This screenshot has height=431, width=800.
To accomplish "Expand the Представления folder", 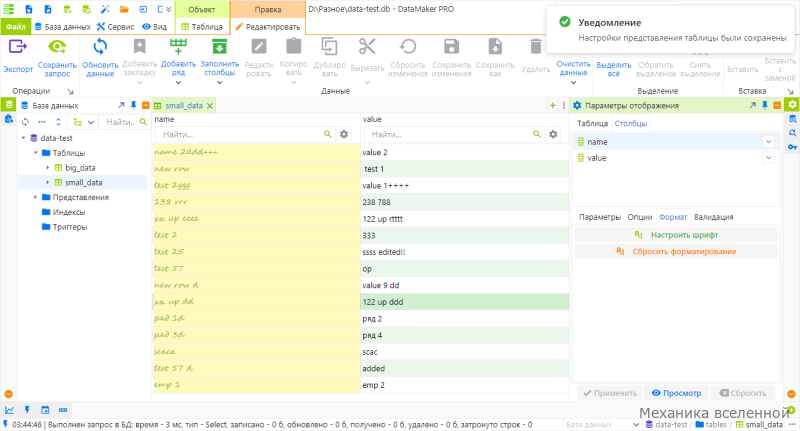I will click(x=36, y=197).
